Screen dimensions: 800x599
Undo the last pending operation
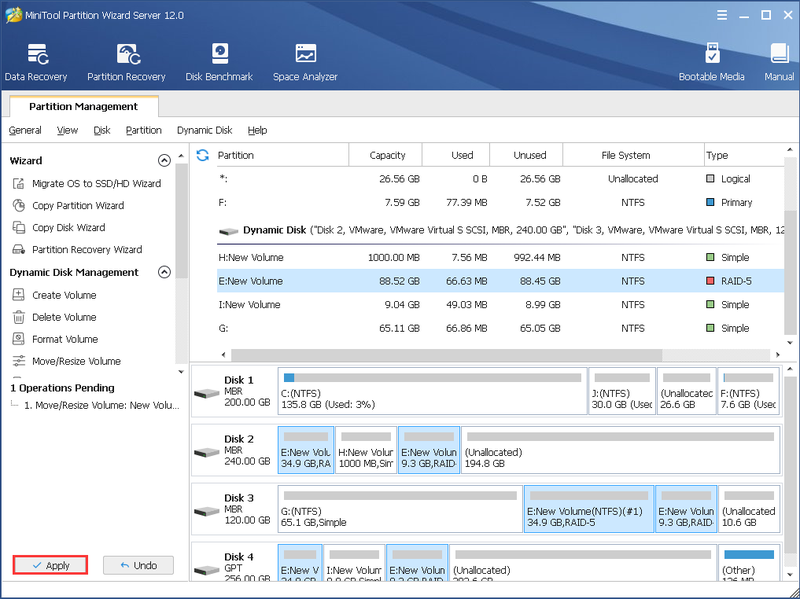138,565
